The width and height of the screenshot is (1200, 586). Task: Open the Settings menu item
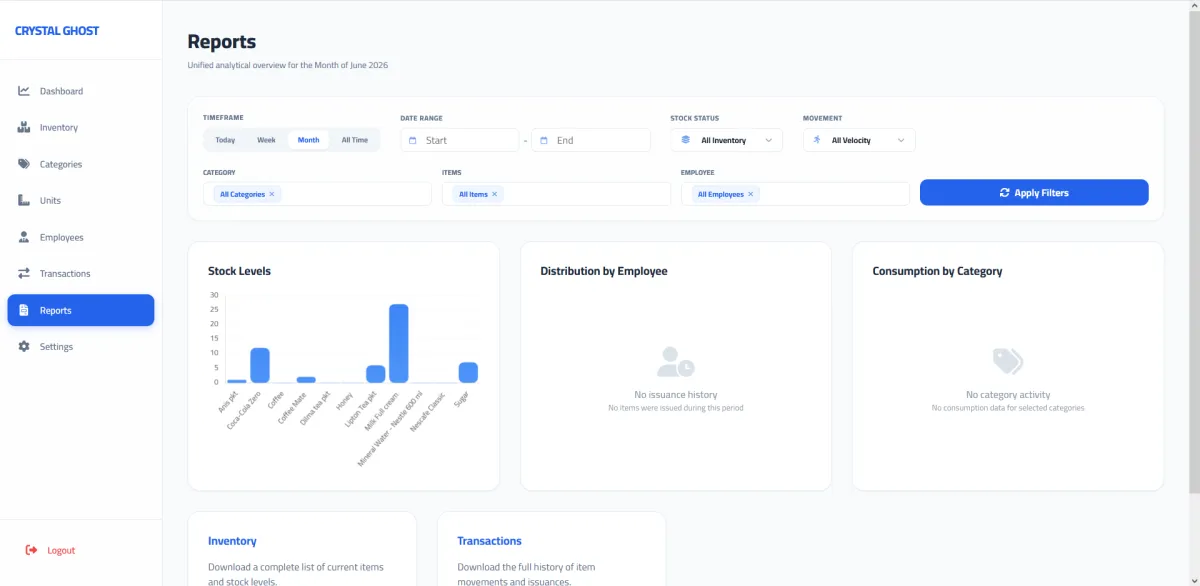coord(81,347)
